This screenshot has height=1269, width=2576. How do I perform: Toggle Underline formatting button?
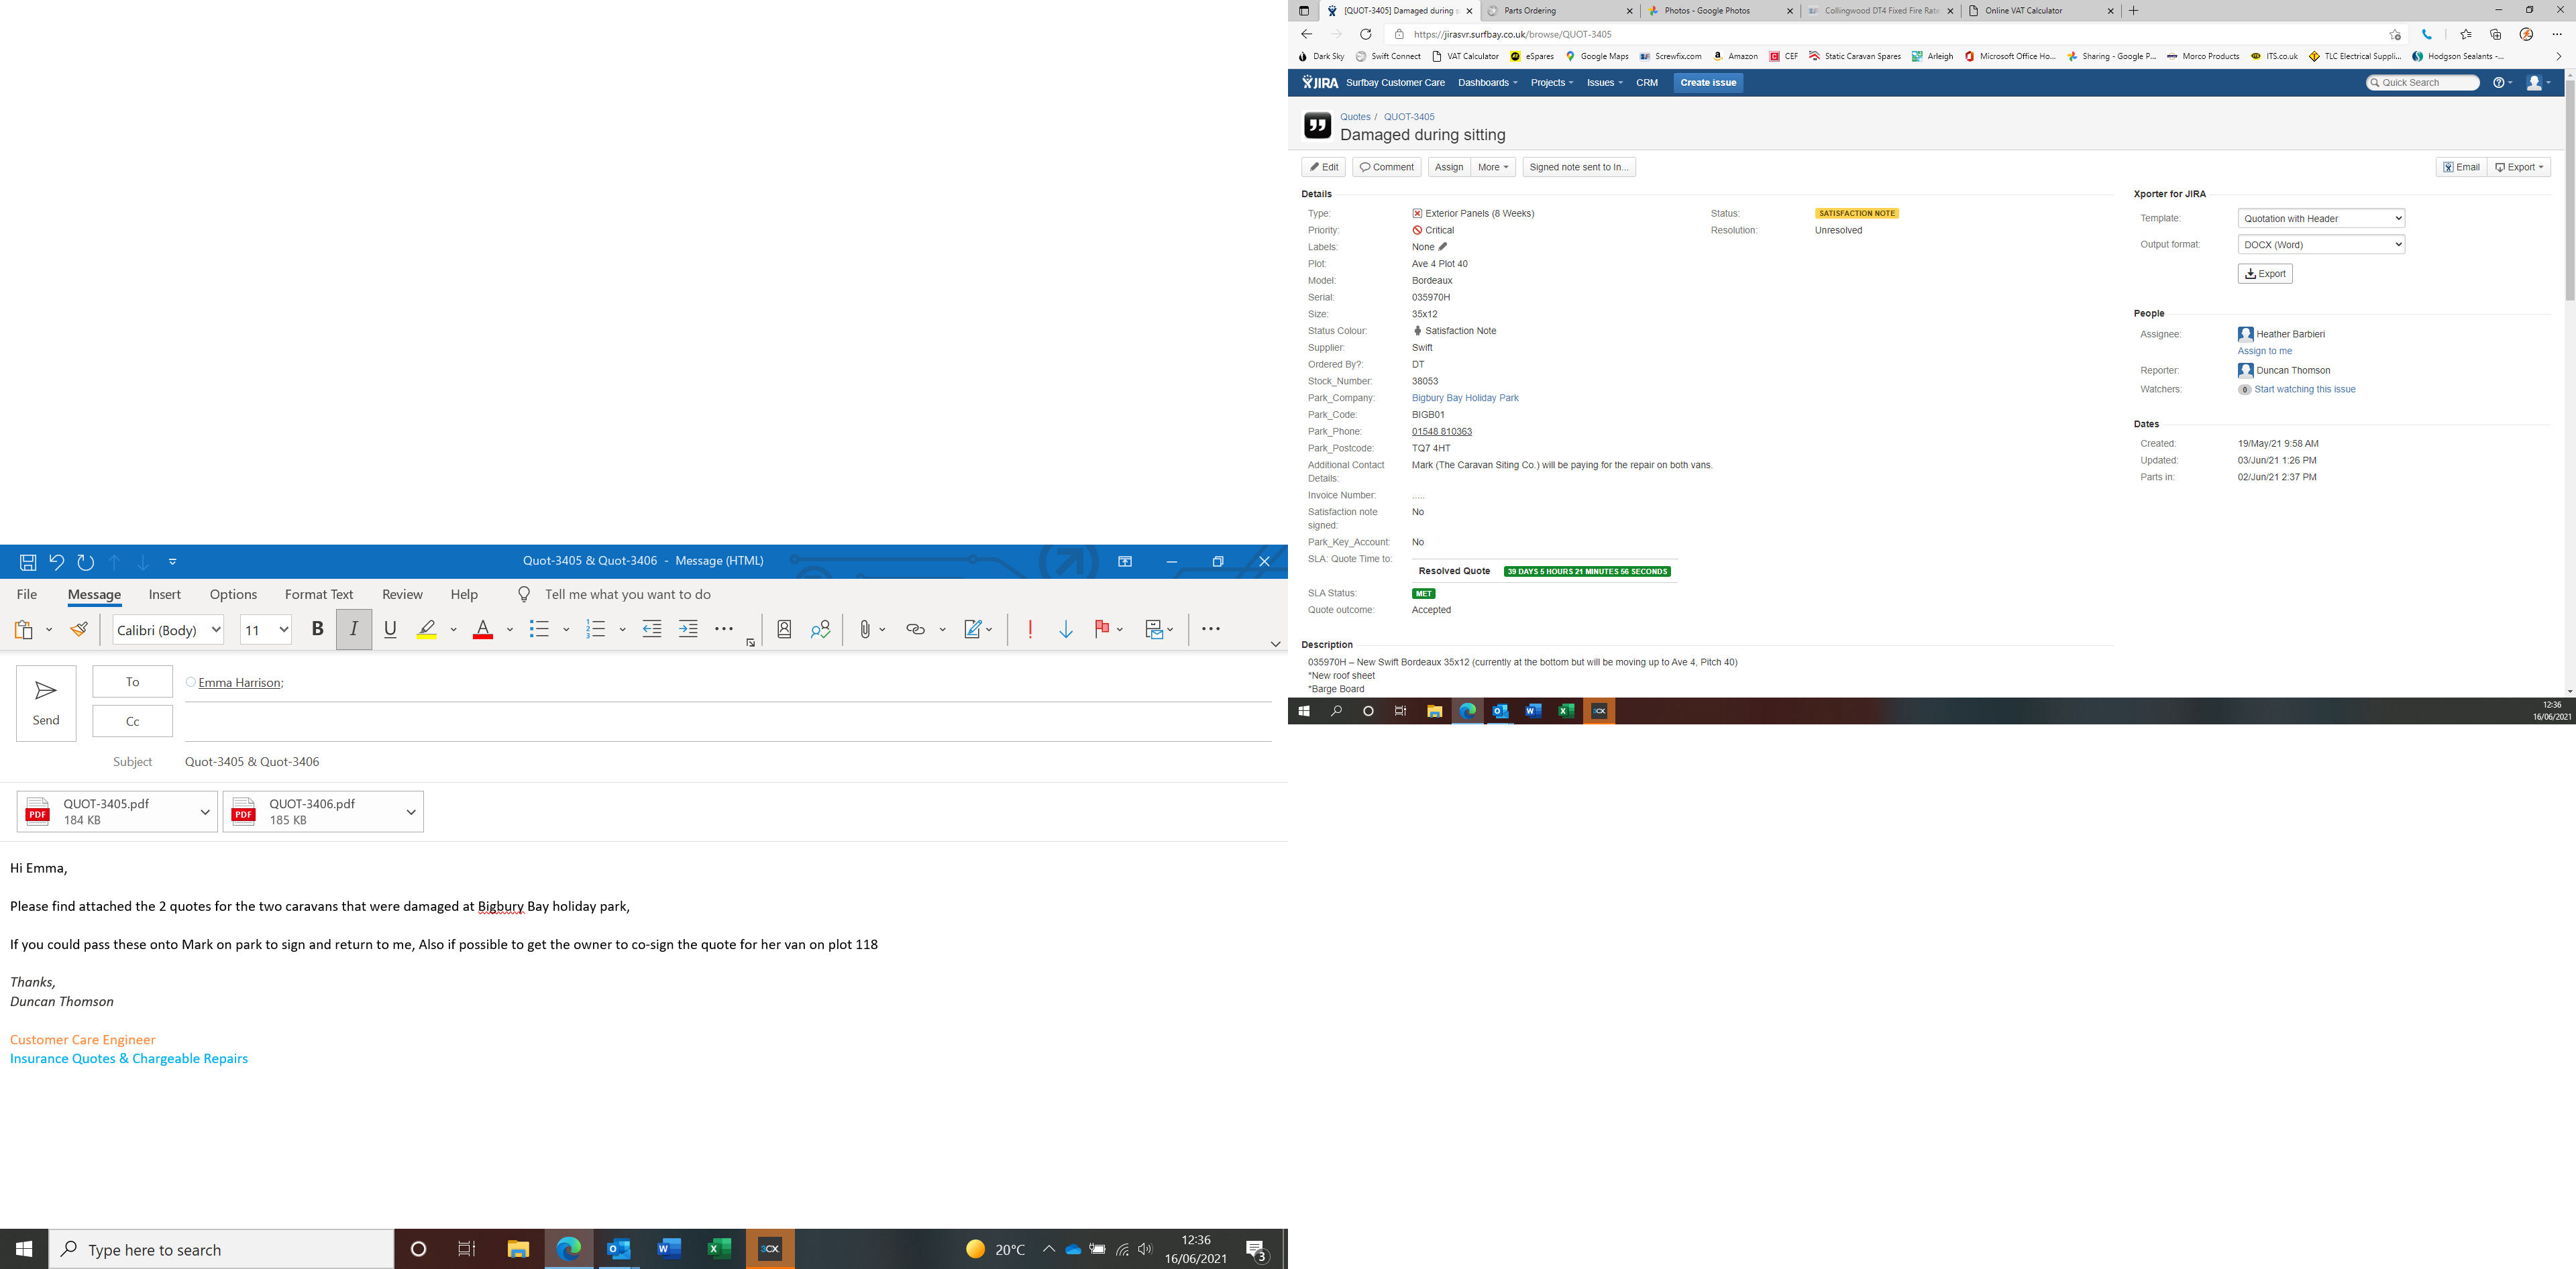pyautogui.click(x=390, y=629)
